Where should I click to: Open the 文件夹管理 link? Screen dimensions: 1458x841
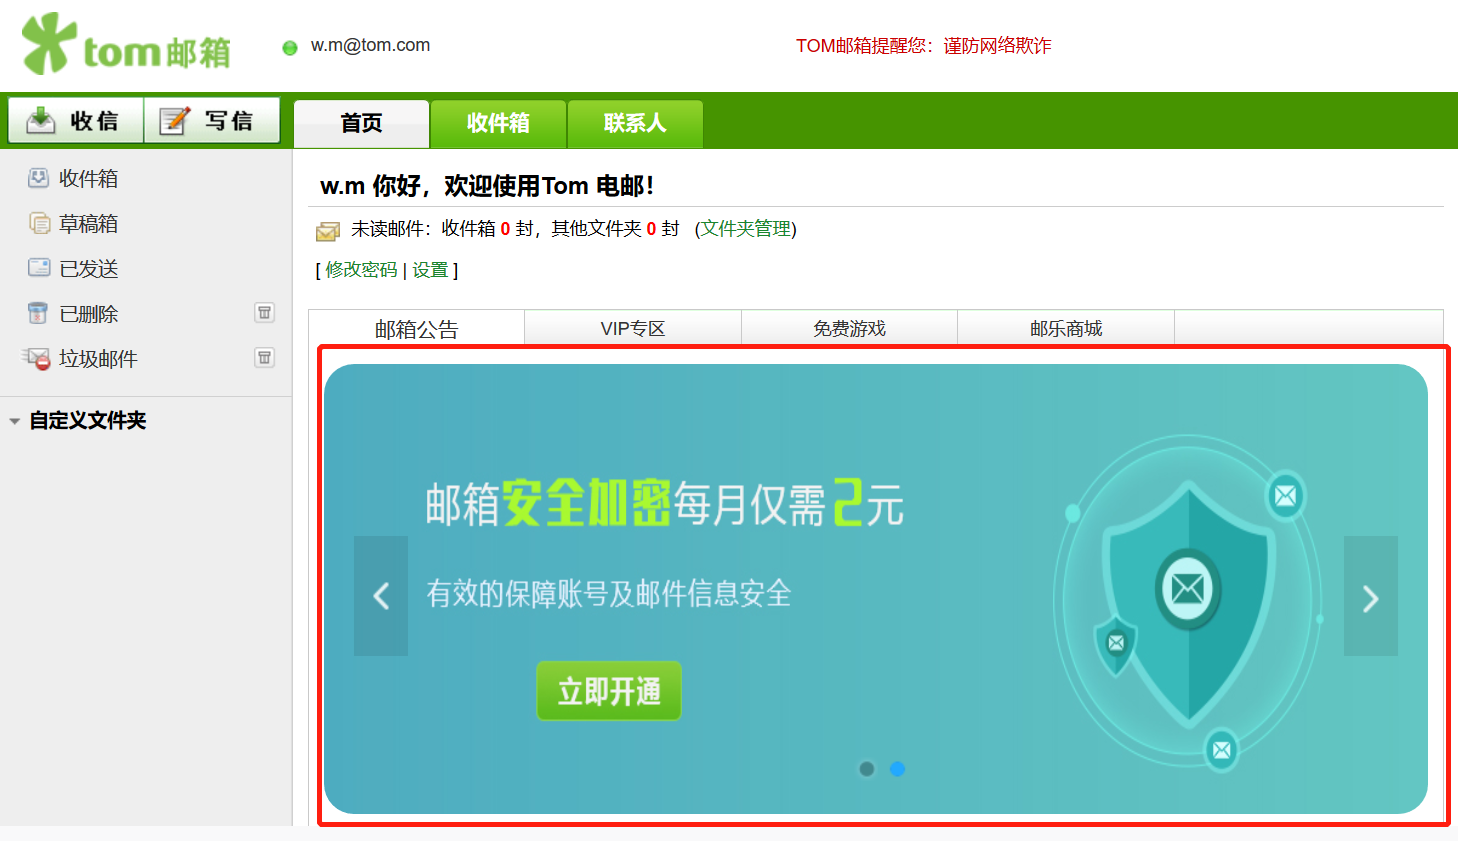[745, 228]
